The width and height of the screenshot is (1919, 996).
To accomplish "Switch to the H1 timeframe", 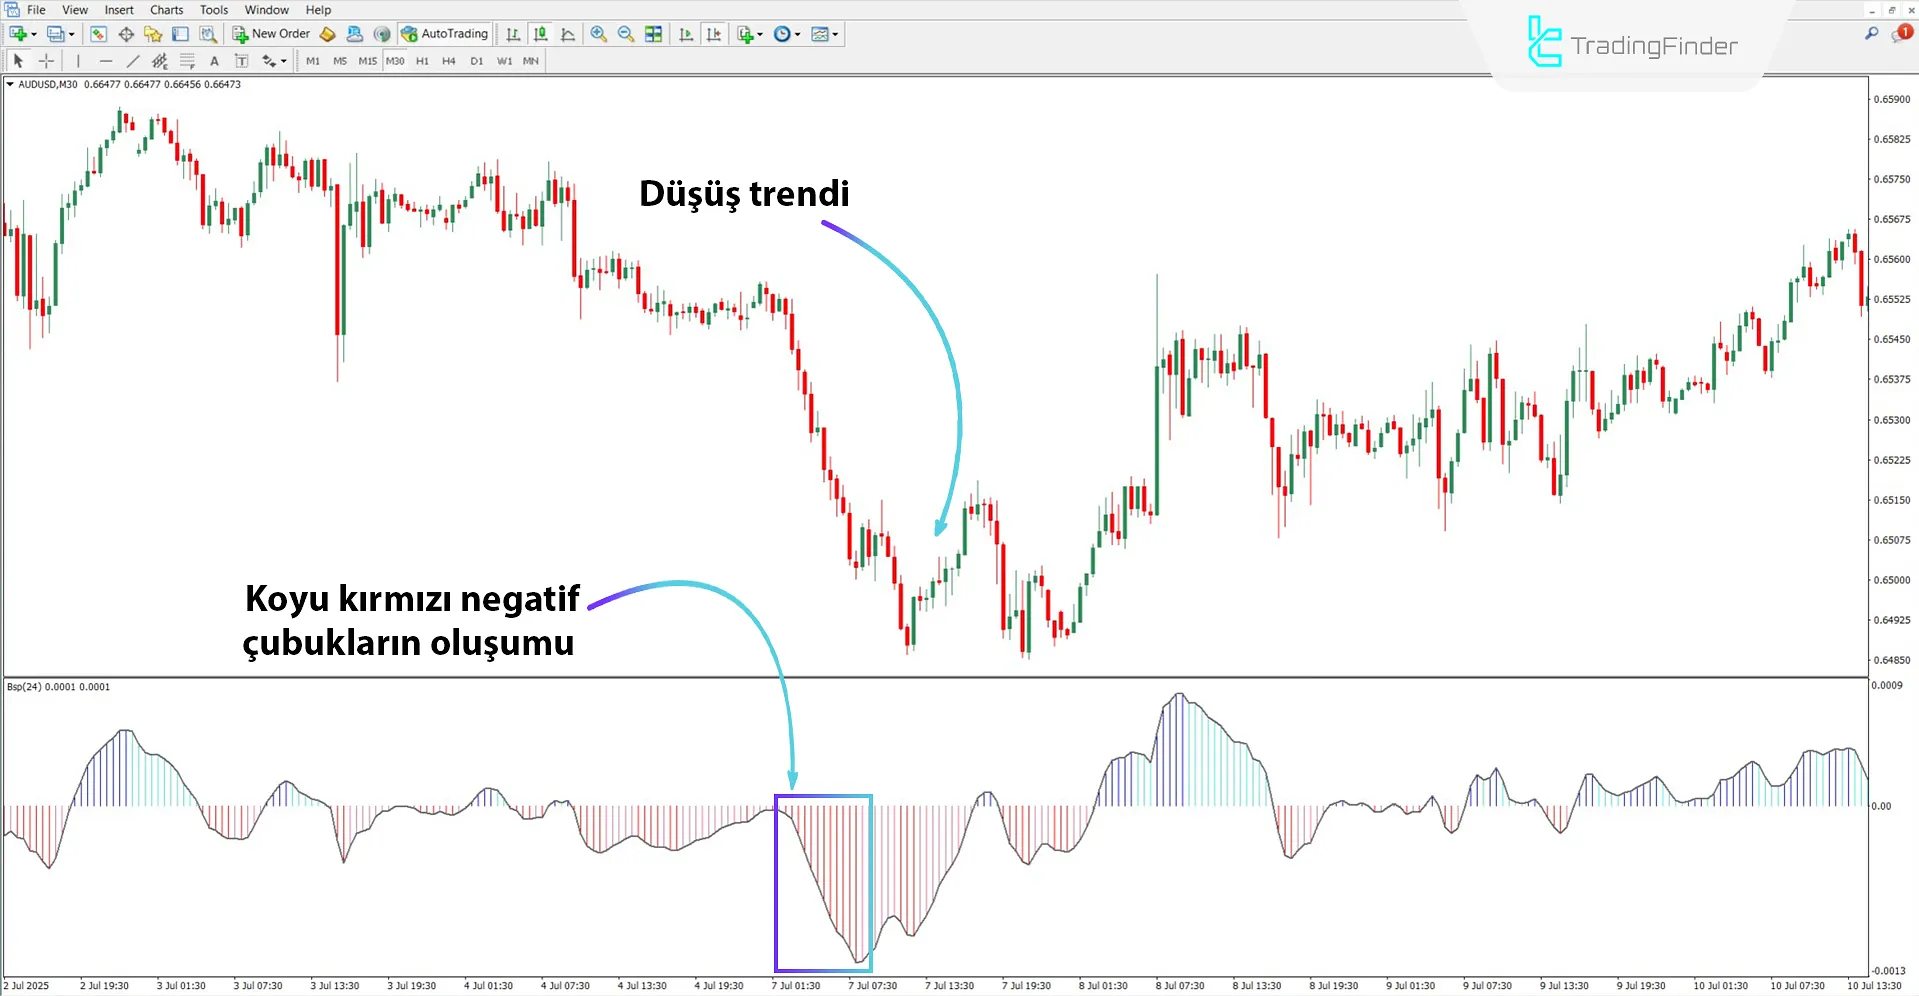I will [422, 60].
